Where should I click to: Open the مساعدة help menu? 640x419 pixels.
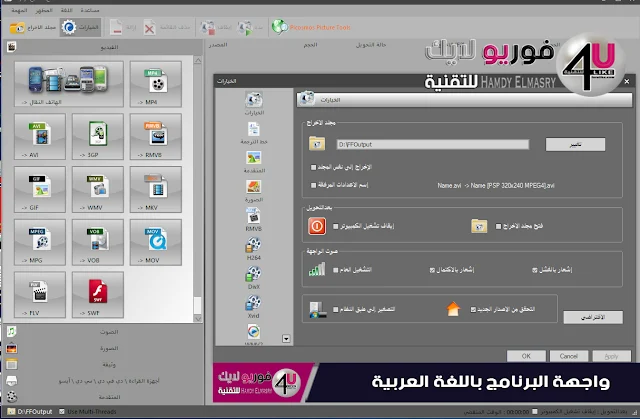coord(90,10)
